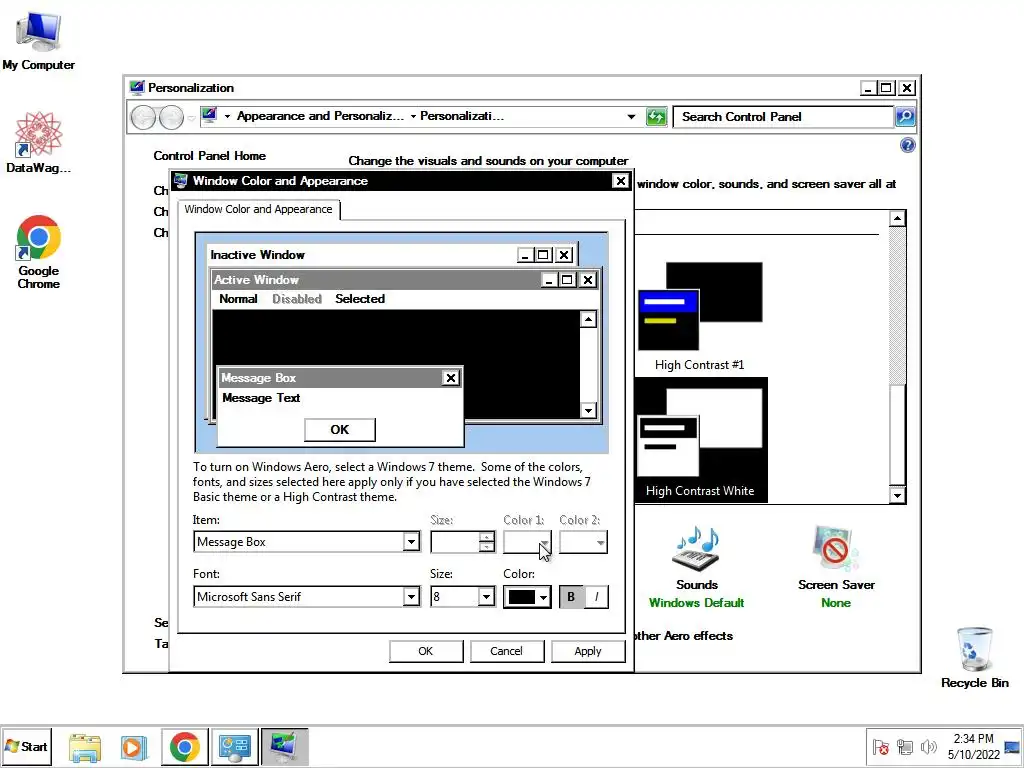Click Cancel in Window Color dialog
1024x768 pixels.
click(x=506, y=651)
